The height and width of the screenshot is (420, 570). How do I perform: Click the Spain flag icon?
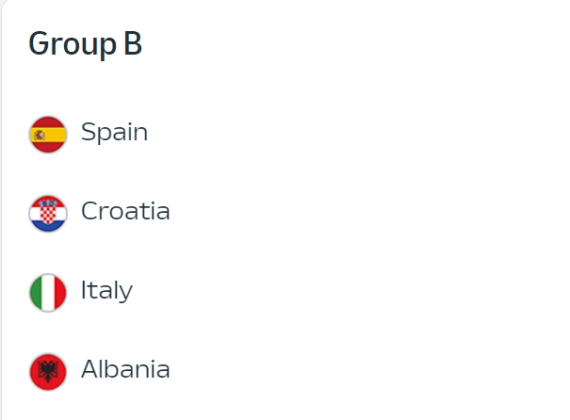[x=48, y=135]
